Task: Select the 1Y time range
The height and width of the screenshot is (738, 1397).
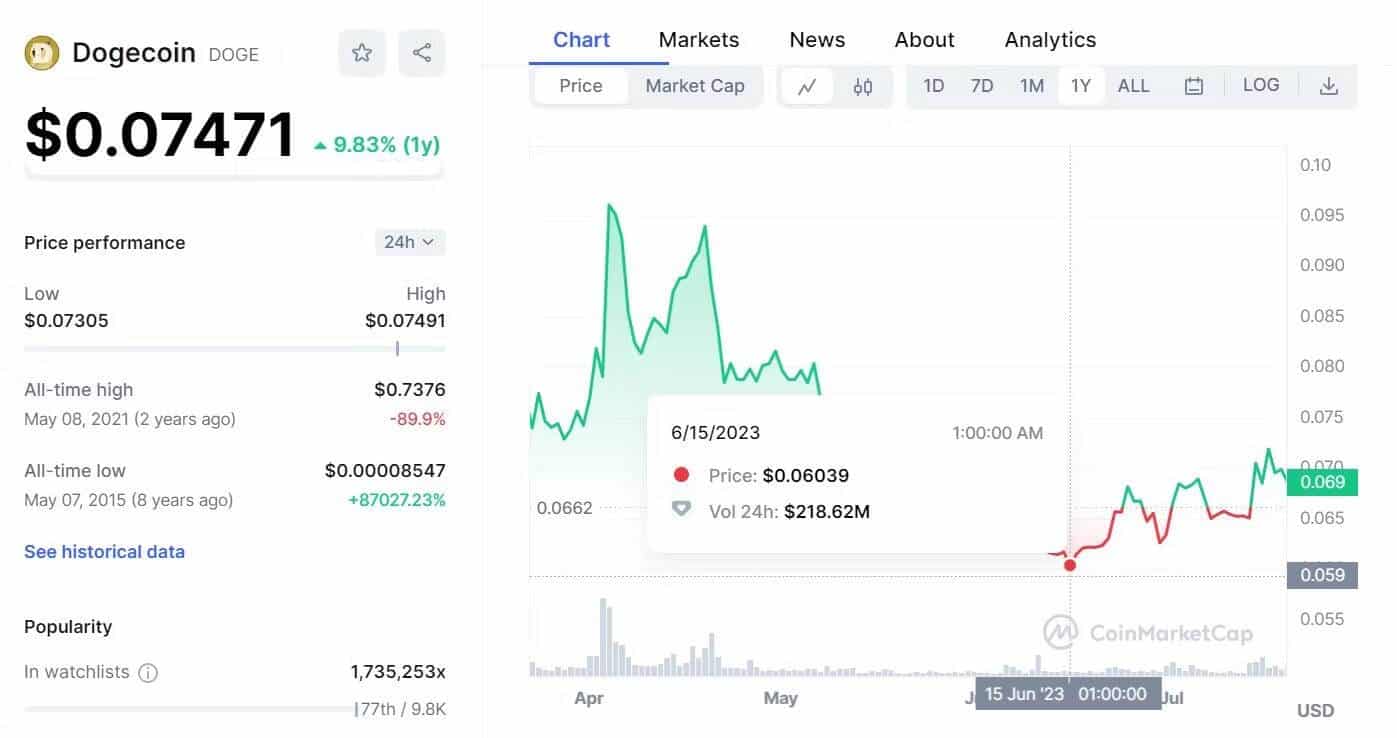Action: pos(1081,86)
